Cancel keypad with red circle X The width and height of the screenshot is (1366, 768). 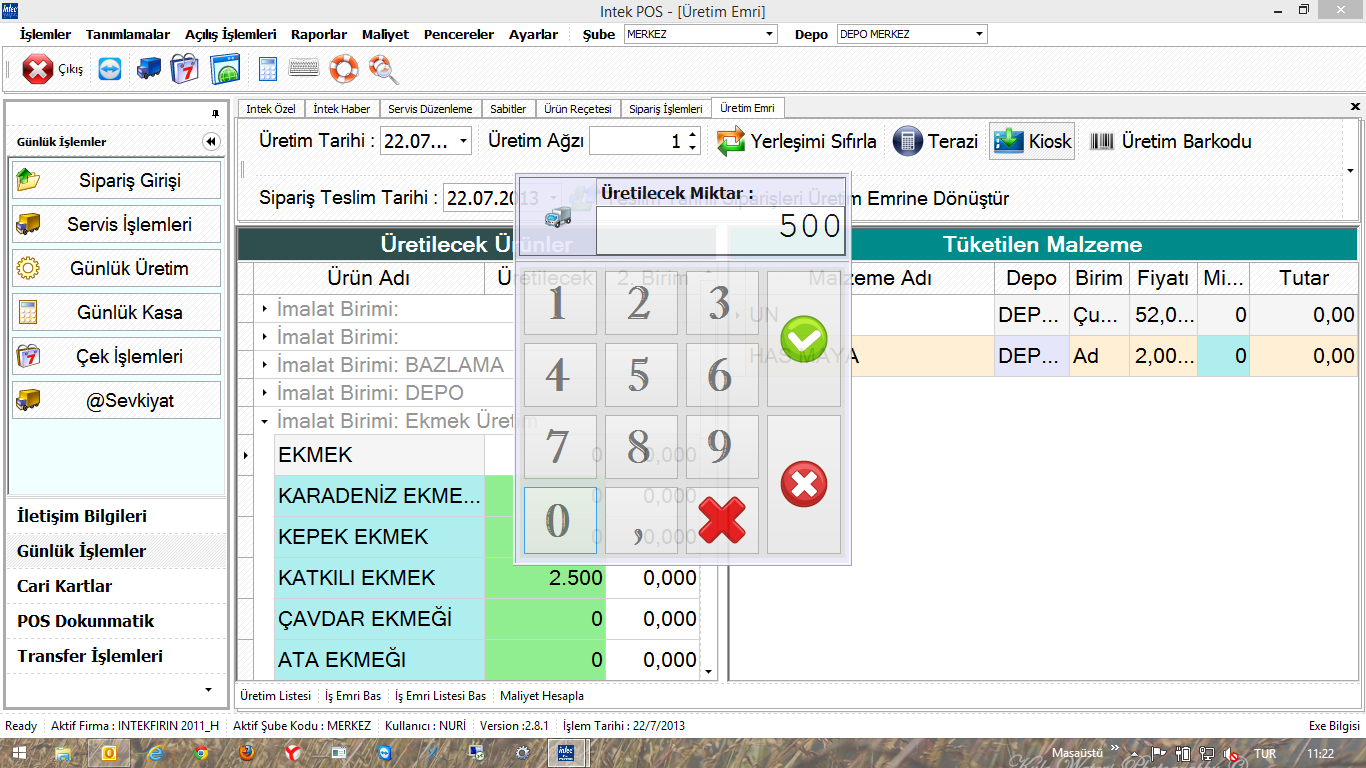click(x=803, y=484)
